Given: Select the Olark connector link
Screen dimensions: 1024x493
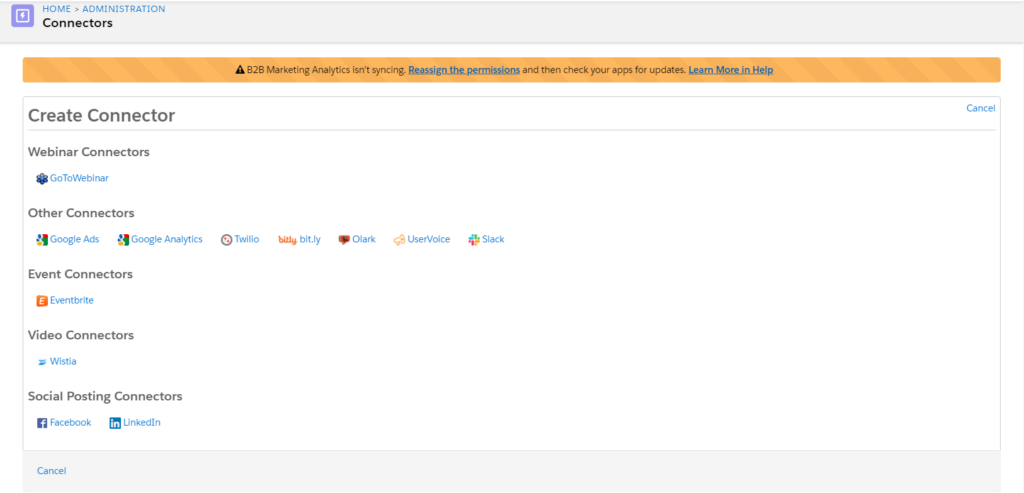Looking at the screenshot, I should click(364, 239).
